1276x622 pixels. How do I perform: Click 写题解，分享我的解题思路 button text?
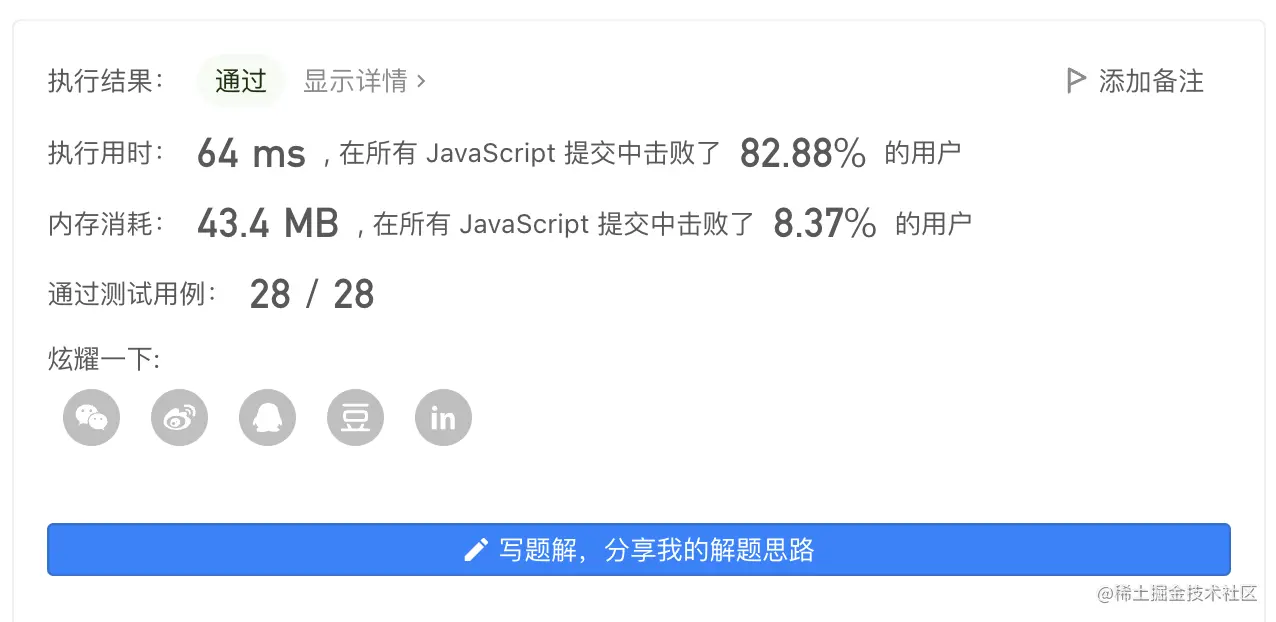(x=656, y=549)
